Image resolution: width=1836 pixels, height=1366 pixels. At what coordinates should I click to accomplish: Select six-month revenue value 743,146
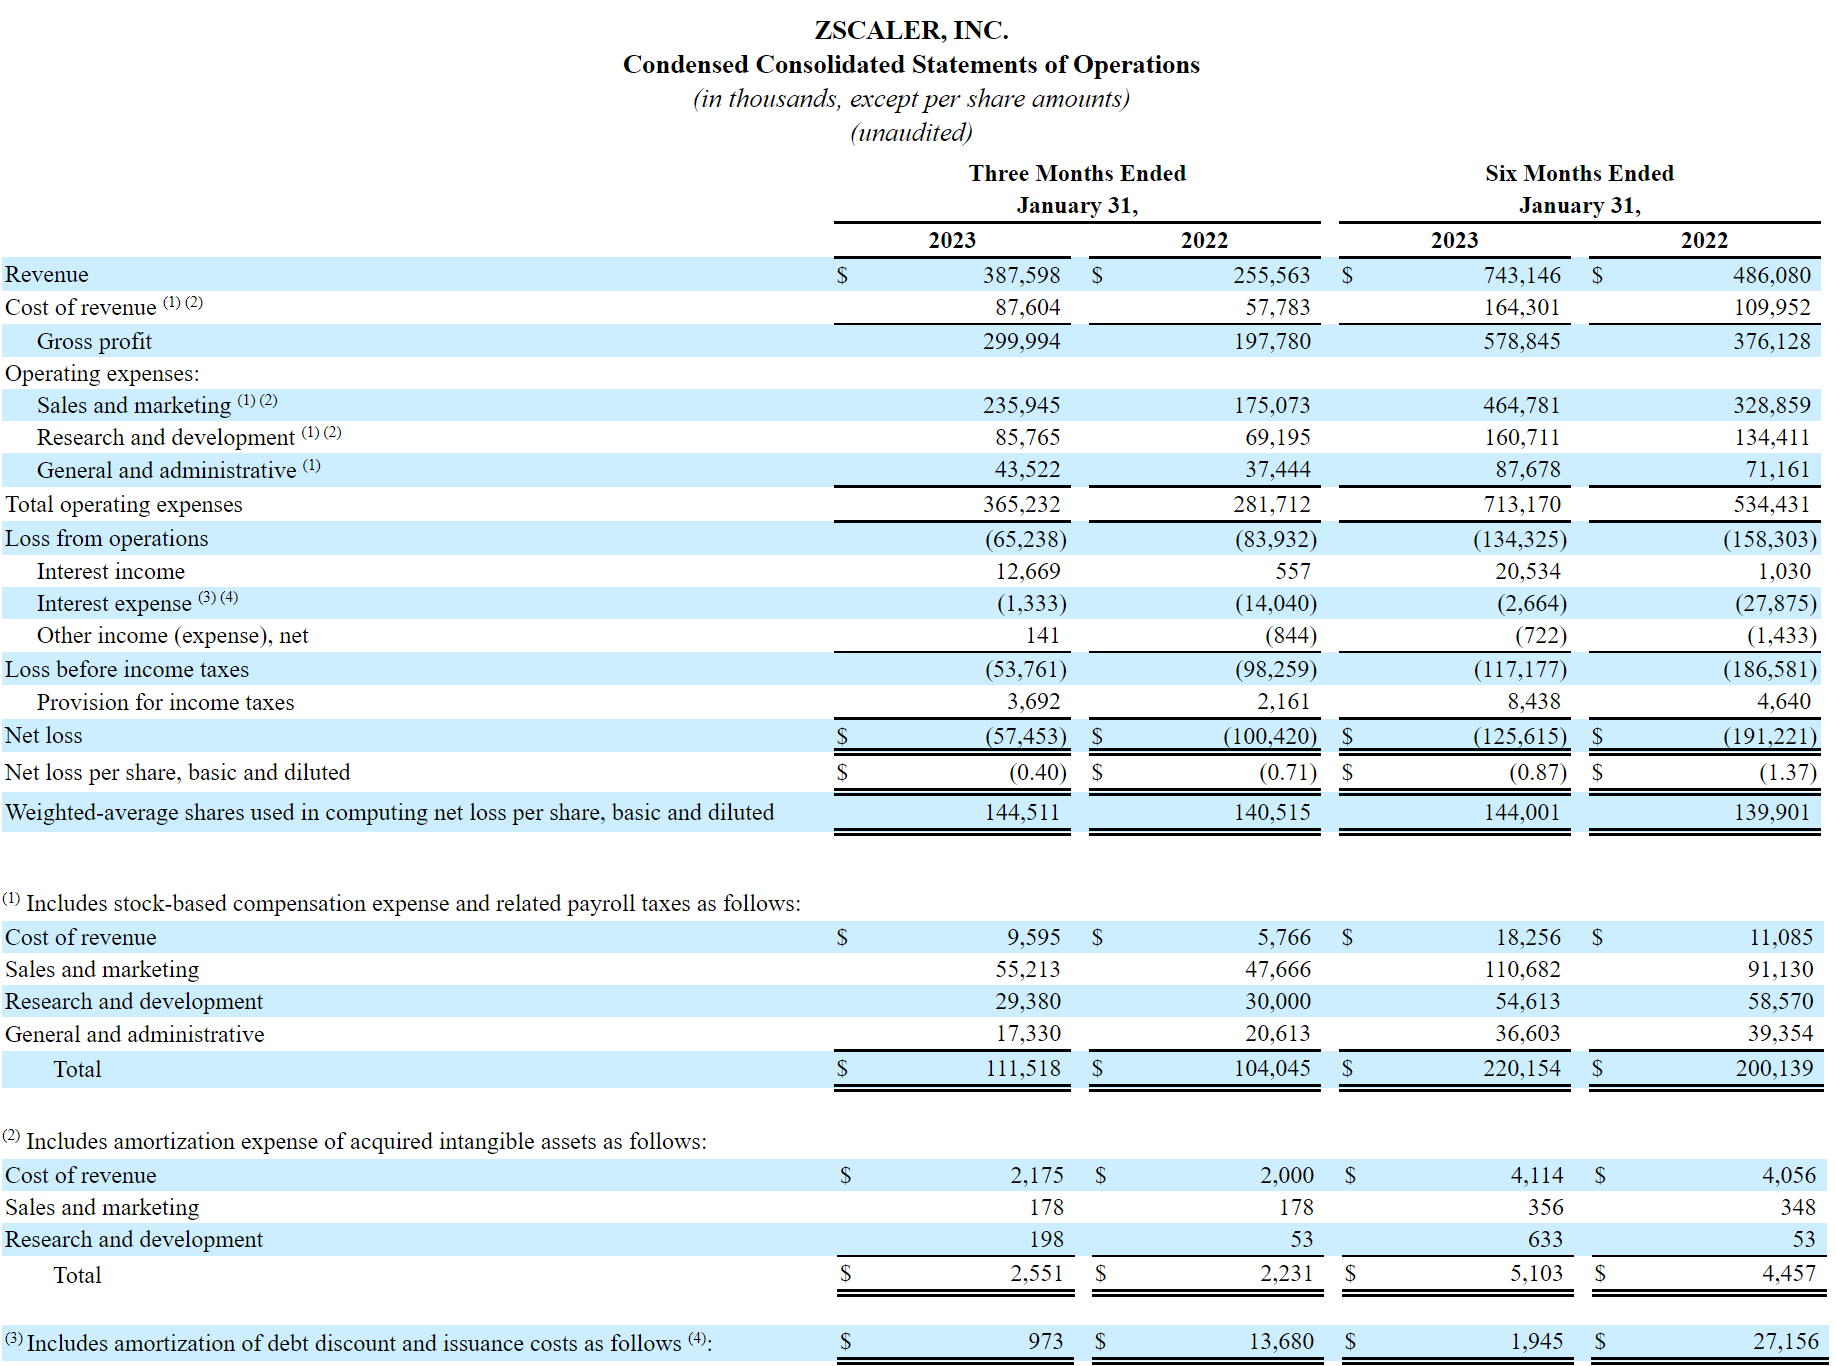1521,275
